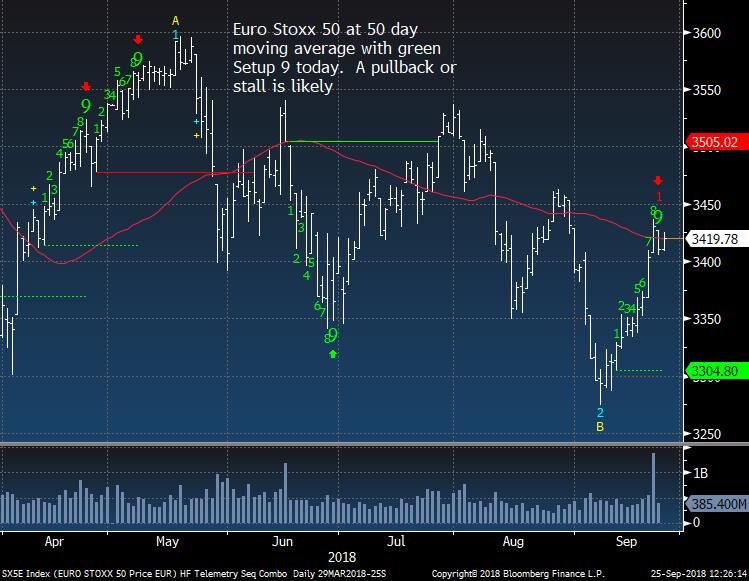Click the green 3304.80 price label

point(714,372)
